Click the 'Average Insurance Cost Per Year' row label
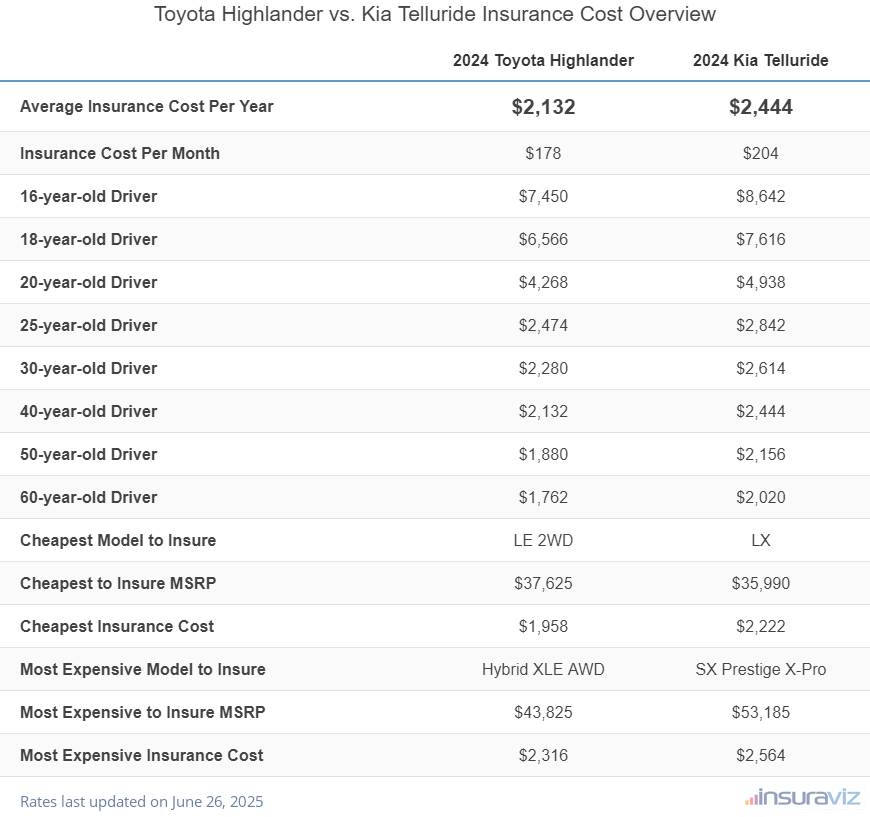870x817 pixels. point(146,106)
